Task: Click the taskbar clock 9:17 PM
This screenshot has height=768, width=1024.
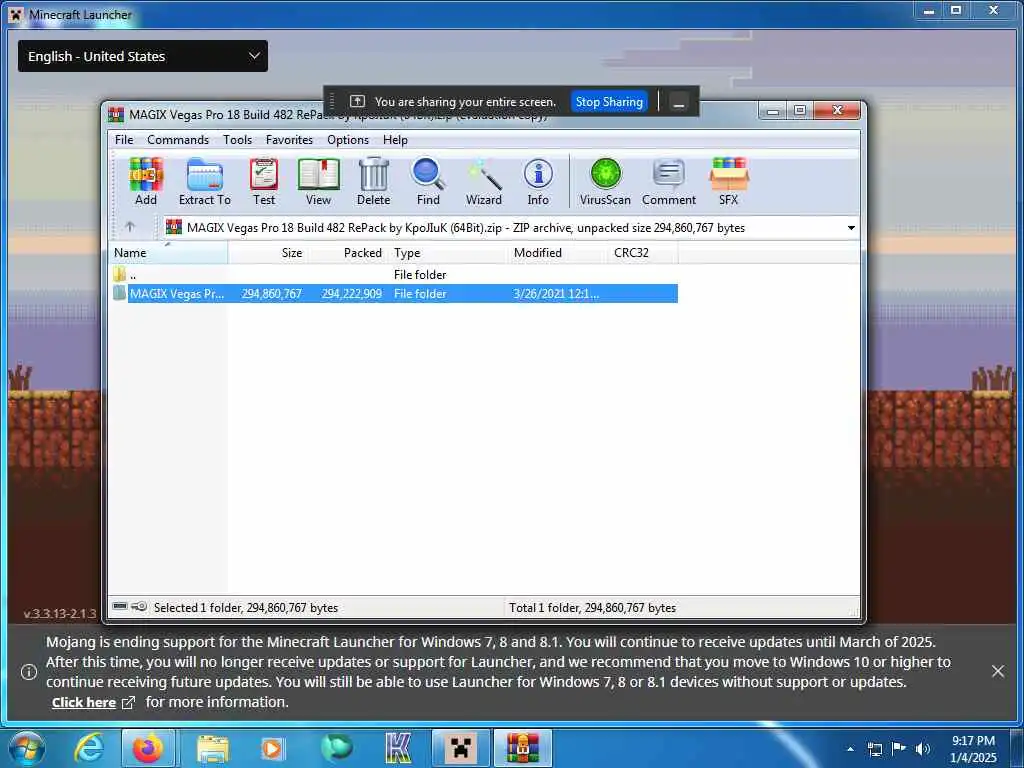Action: 973,741
